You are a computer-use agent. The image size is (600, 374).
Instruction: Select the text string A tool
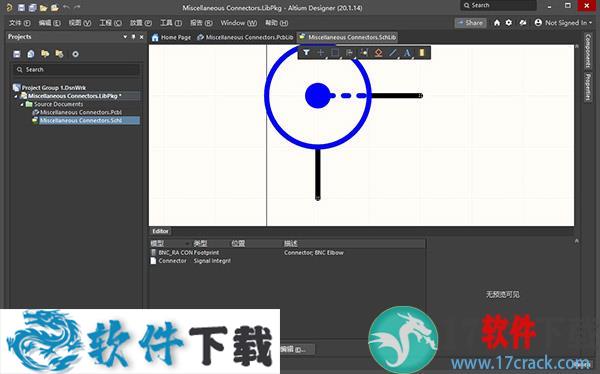(407, 52)
